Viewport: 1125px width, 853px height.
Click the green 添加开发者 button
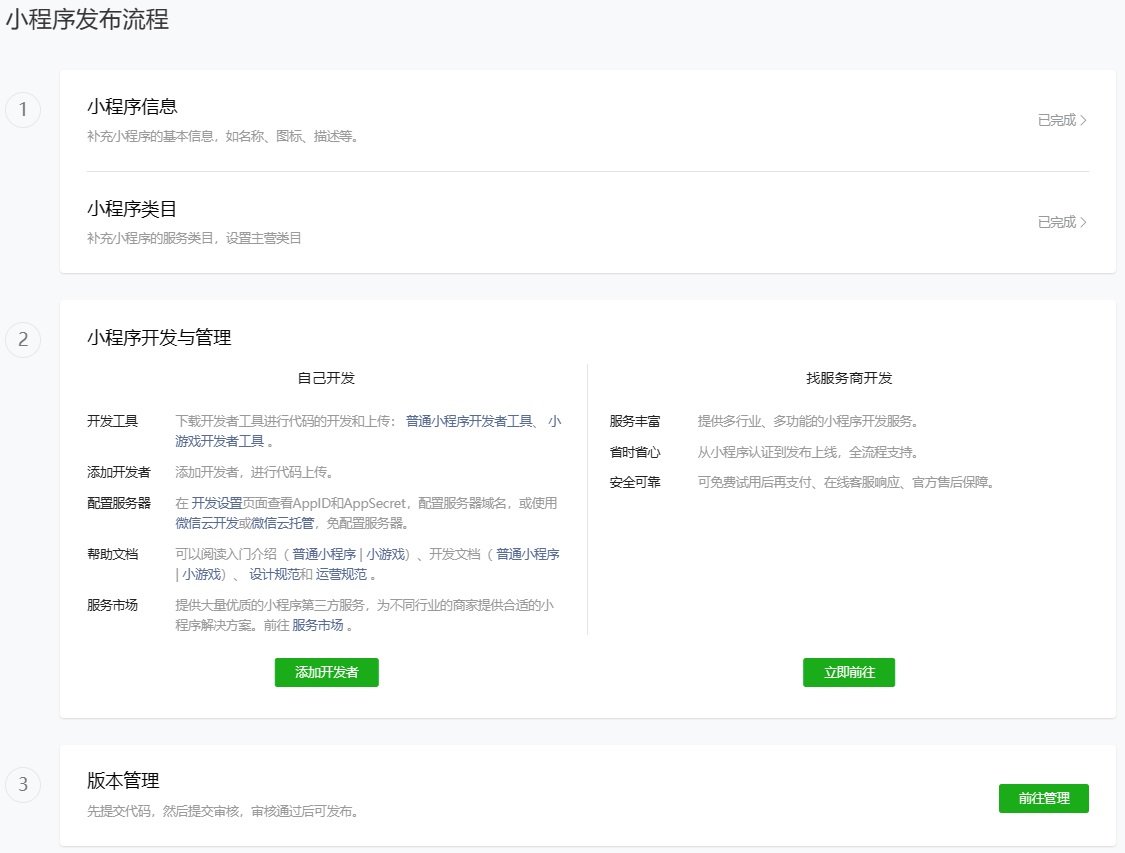click(x=326, y=672)
